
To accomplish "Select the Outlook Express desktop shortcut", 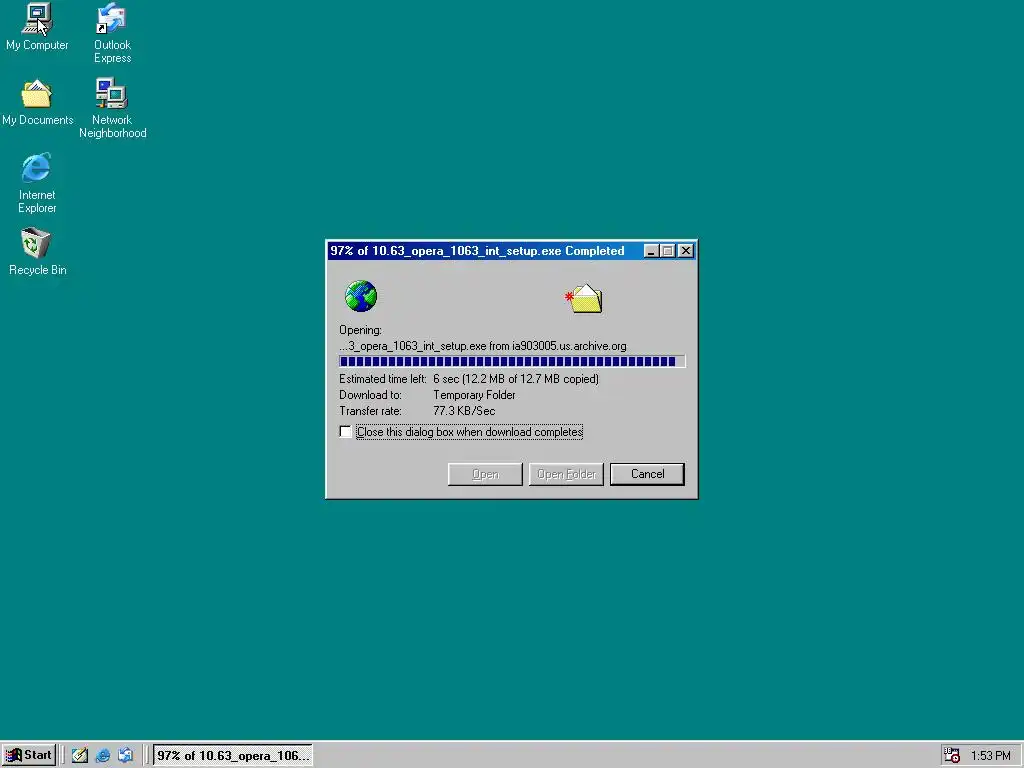I will point(112,33).
